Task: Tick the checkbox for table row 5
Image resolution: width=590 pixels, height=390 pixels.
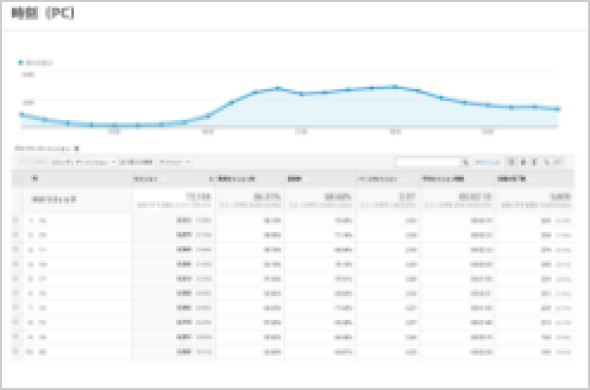Action: pos(16,279)
